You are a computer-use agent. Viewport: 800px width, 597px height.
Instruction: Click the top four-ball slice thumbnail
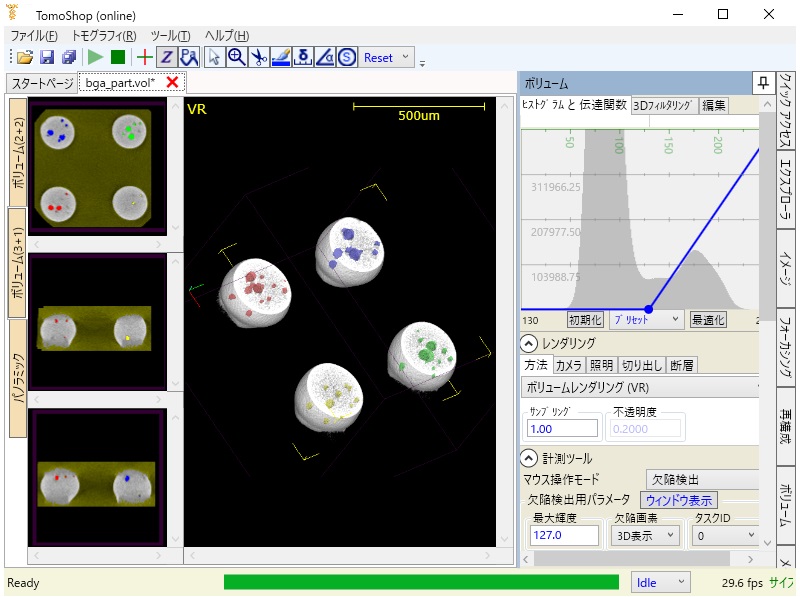point(97,166)
